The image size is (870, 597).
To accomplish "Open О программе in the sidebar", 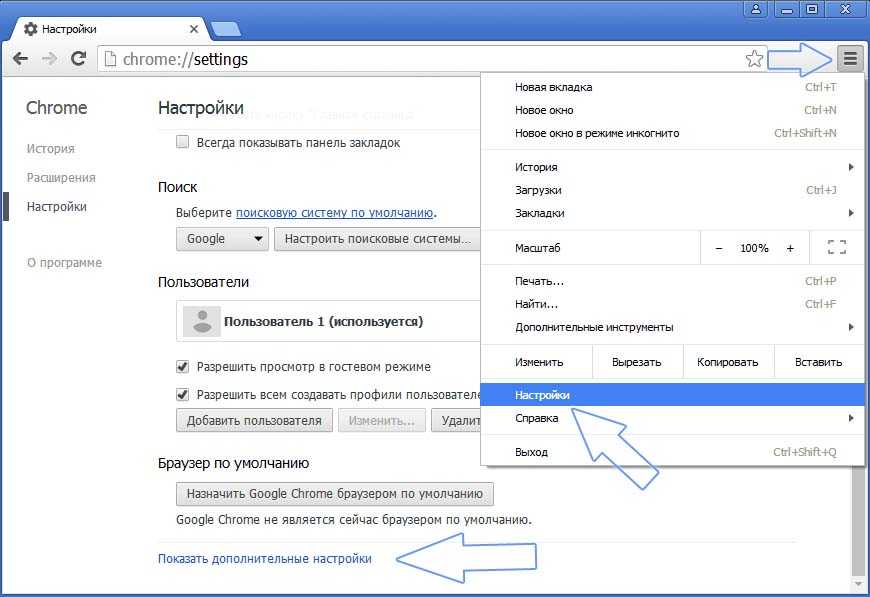I will [x=64, y=262].
